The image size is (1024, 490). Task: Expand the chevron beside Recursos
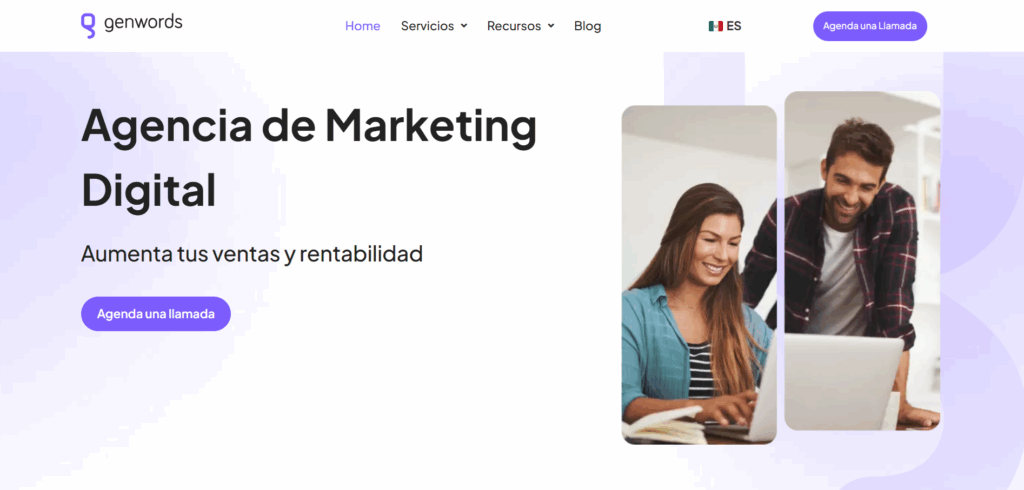pos(551,26)
